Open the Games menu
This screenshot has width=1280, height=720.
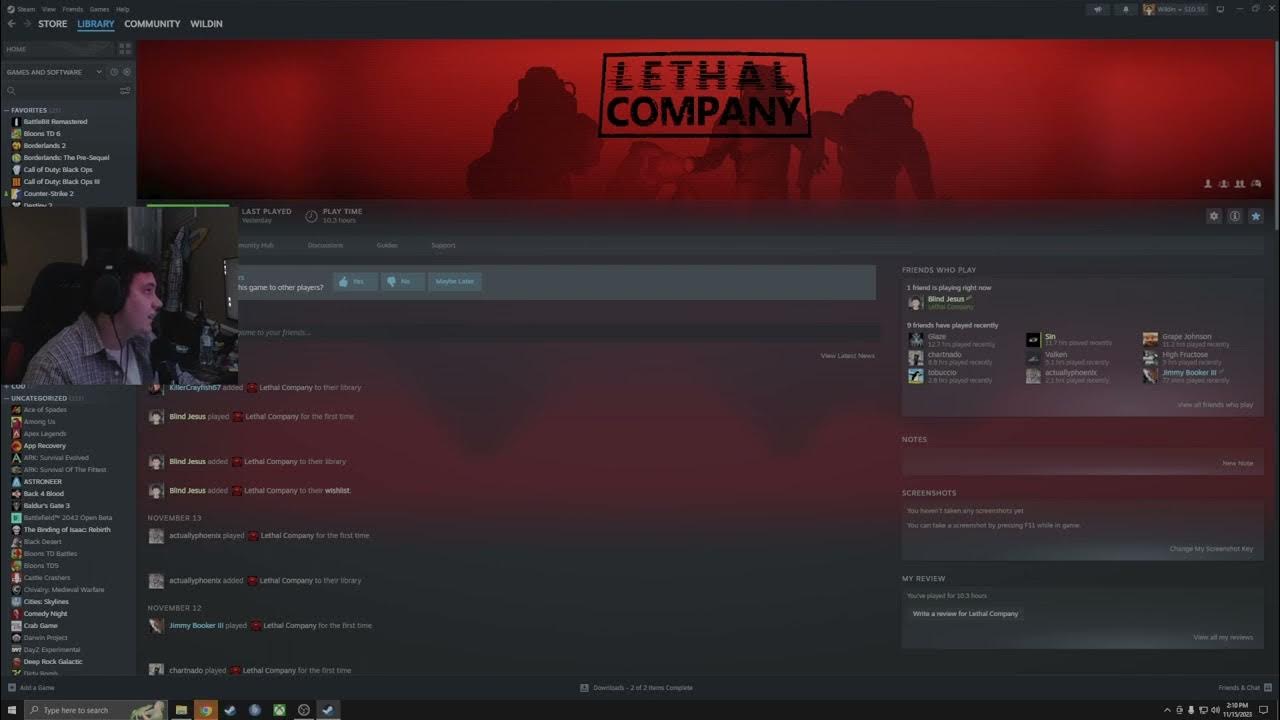(x=100, y=9)
